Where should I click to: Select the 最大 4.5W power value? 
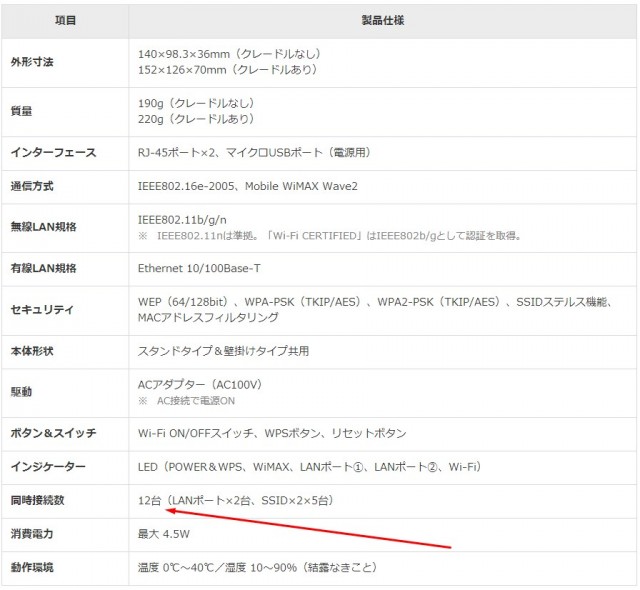(x=162, y=533)
